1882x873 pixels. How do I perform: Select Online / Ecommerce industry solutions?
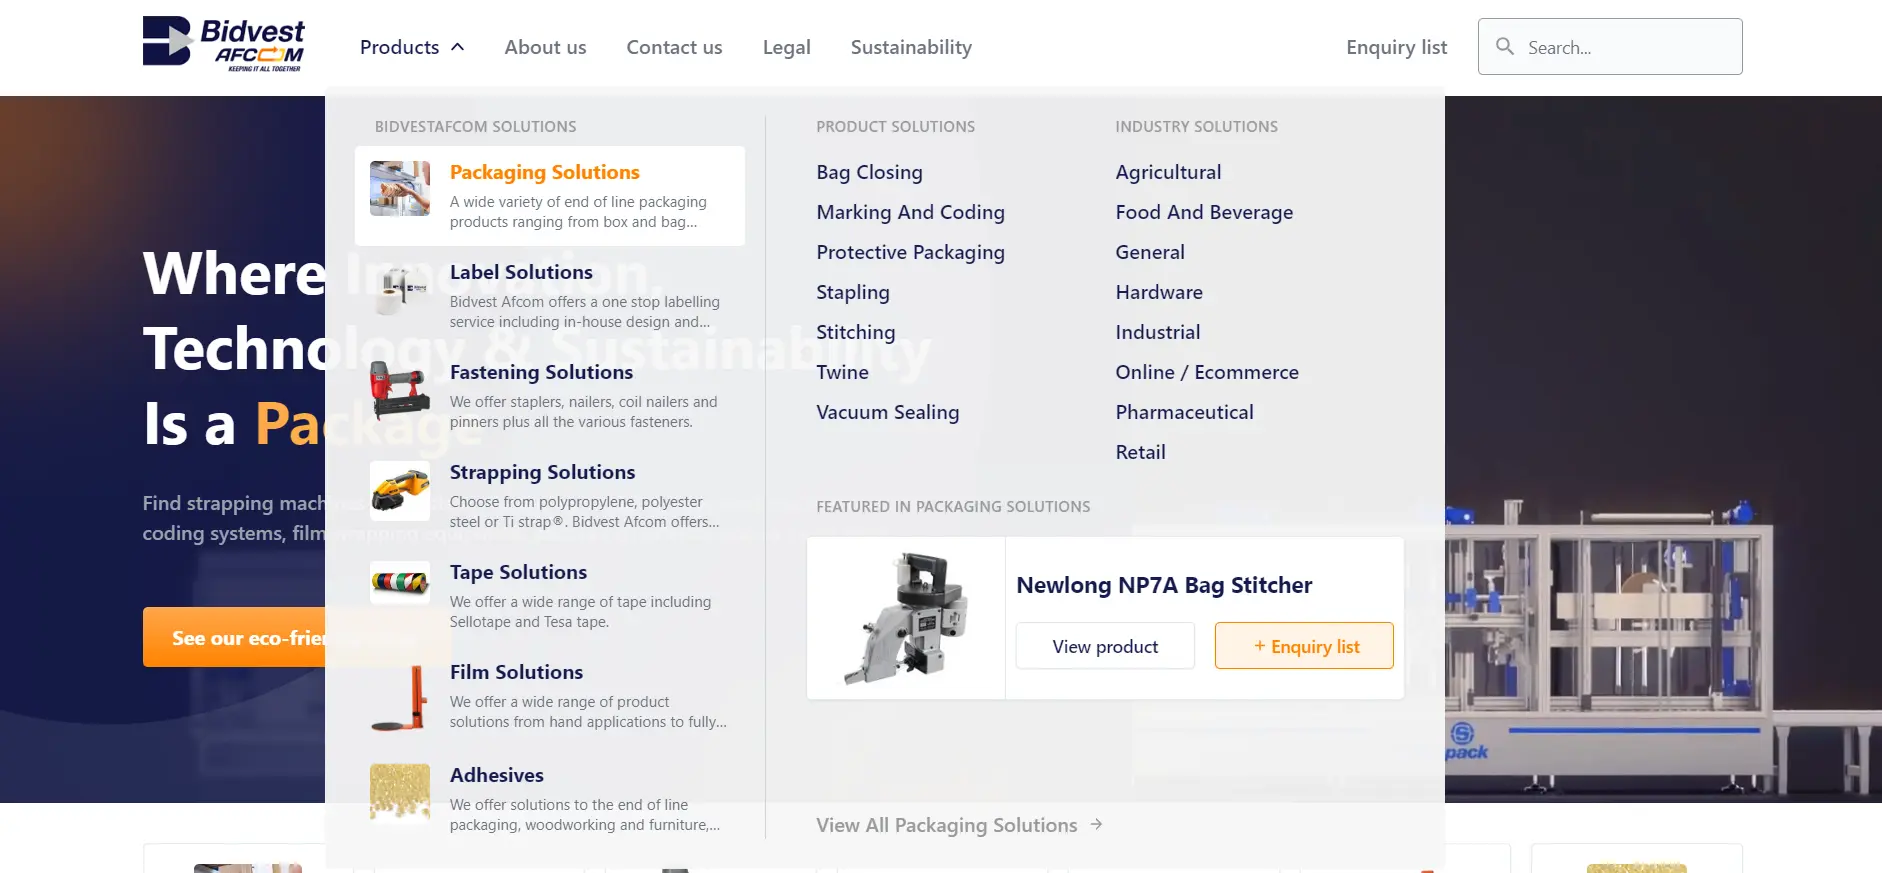1207,372
